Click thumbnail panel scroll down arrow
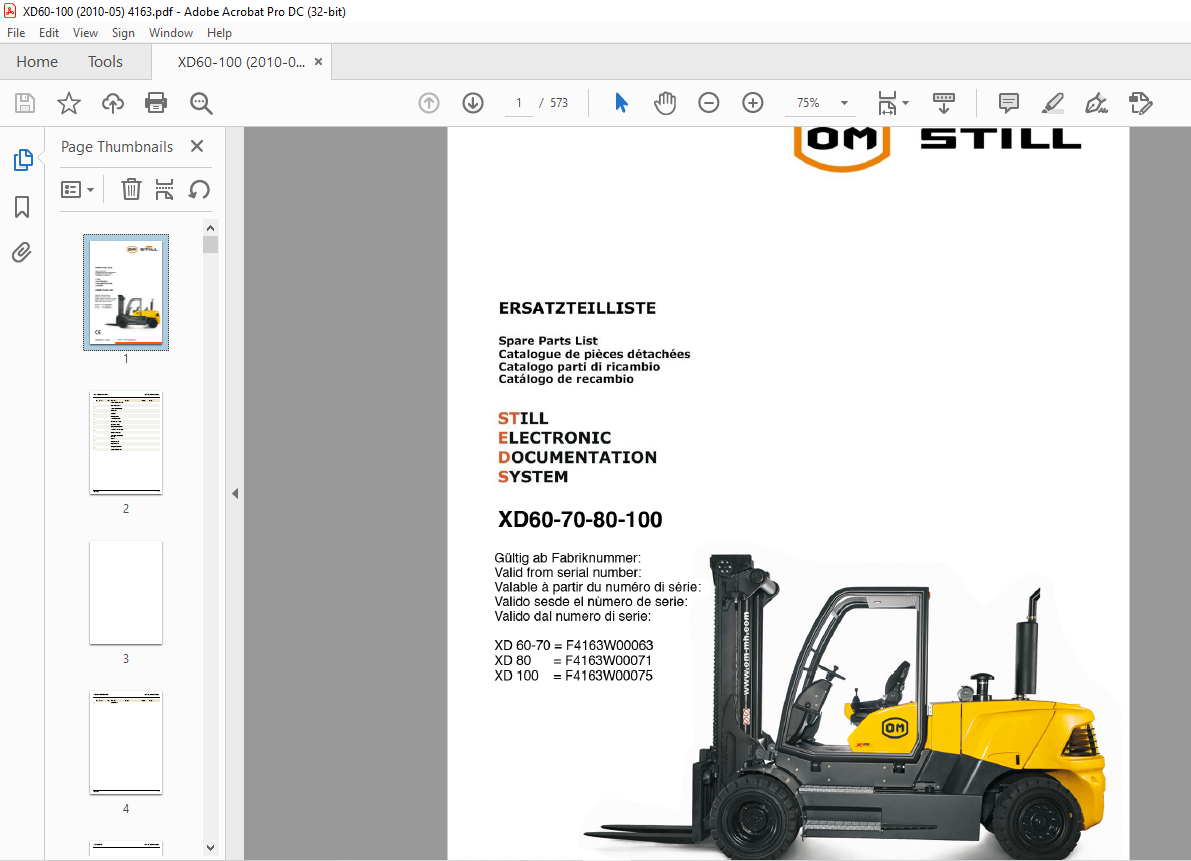The image size is (1191, 861). [x=210, y=847]
